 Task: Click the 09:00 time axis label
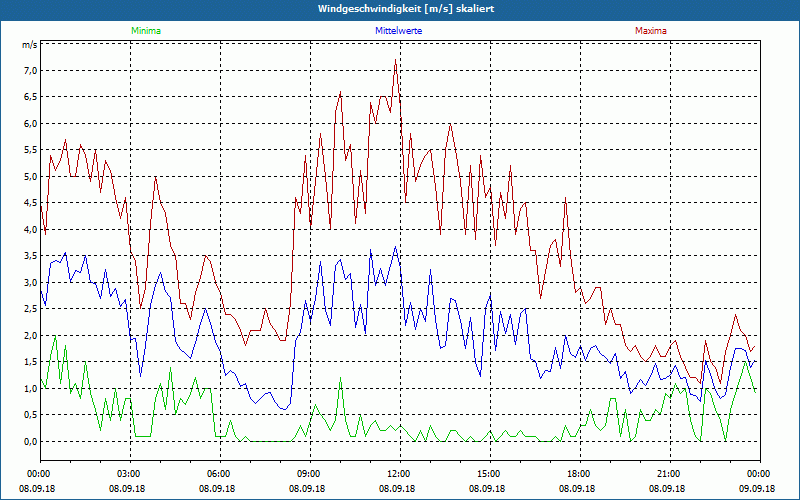coord(310,474)
